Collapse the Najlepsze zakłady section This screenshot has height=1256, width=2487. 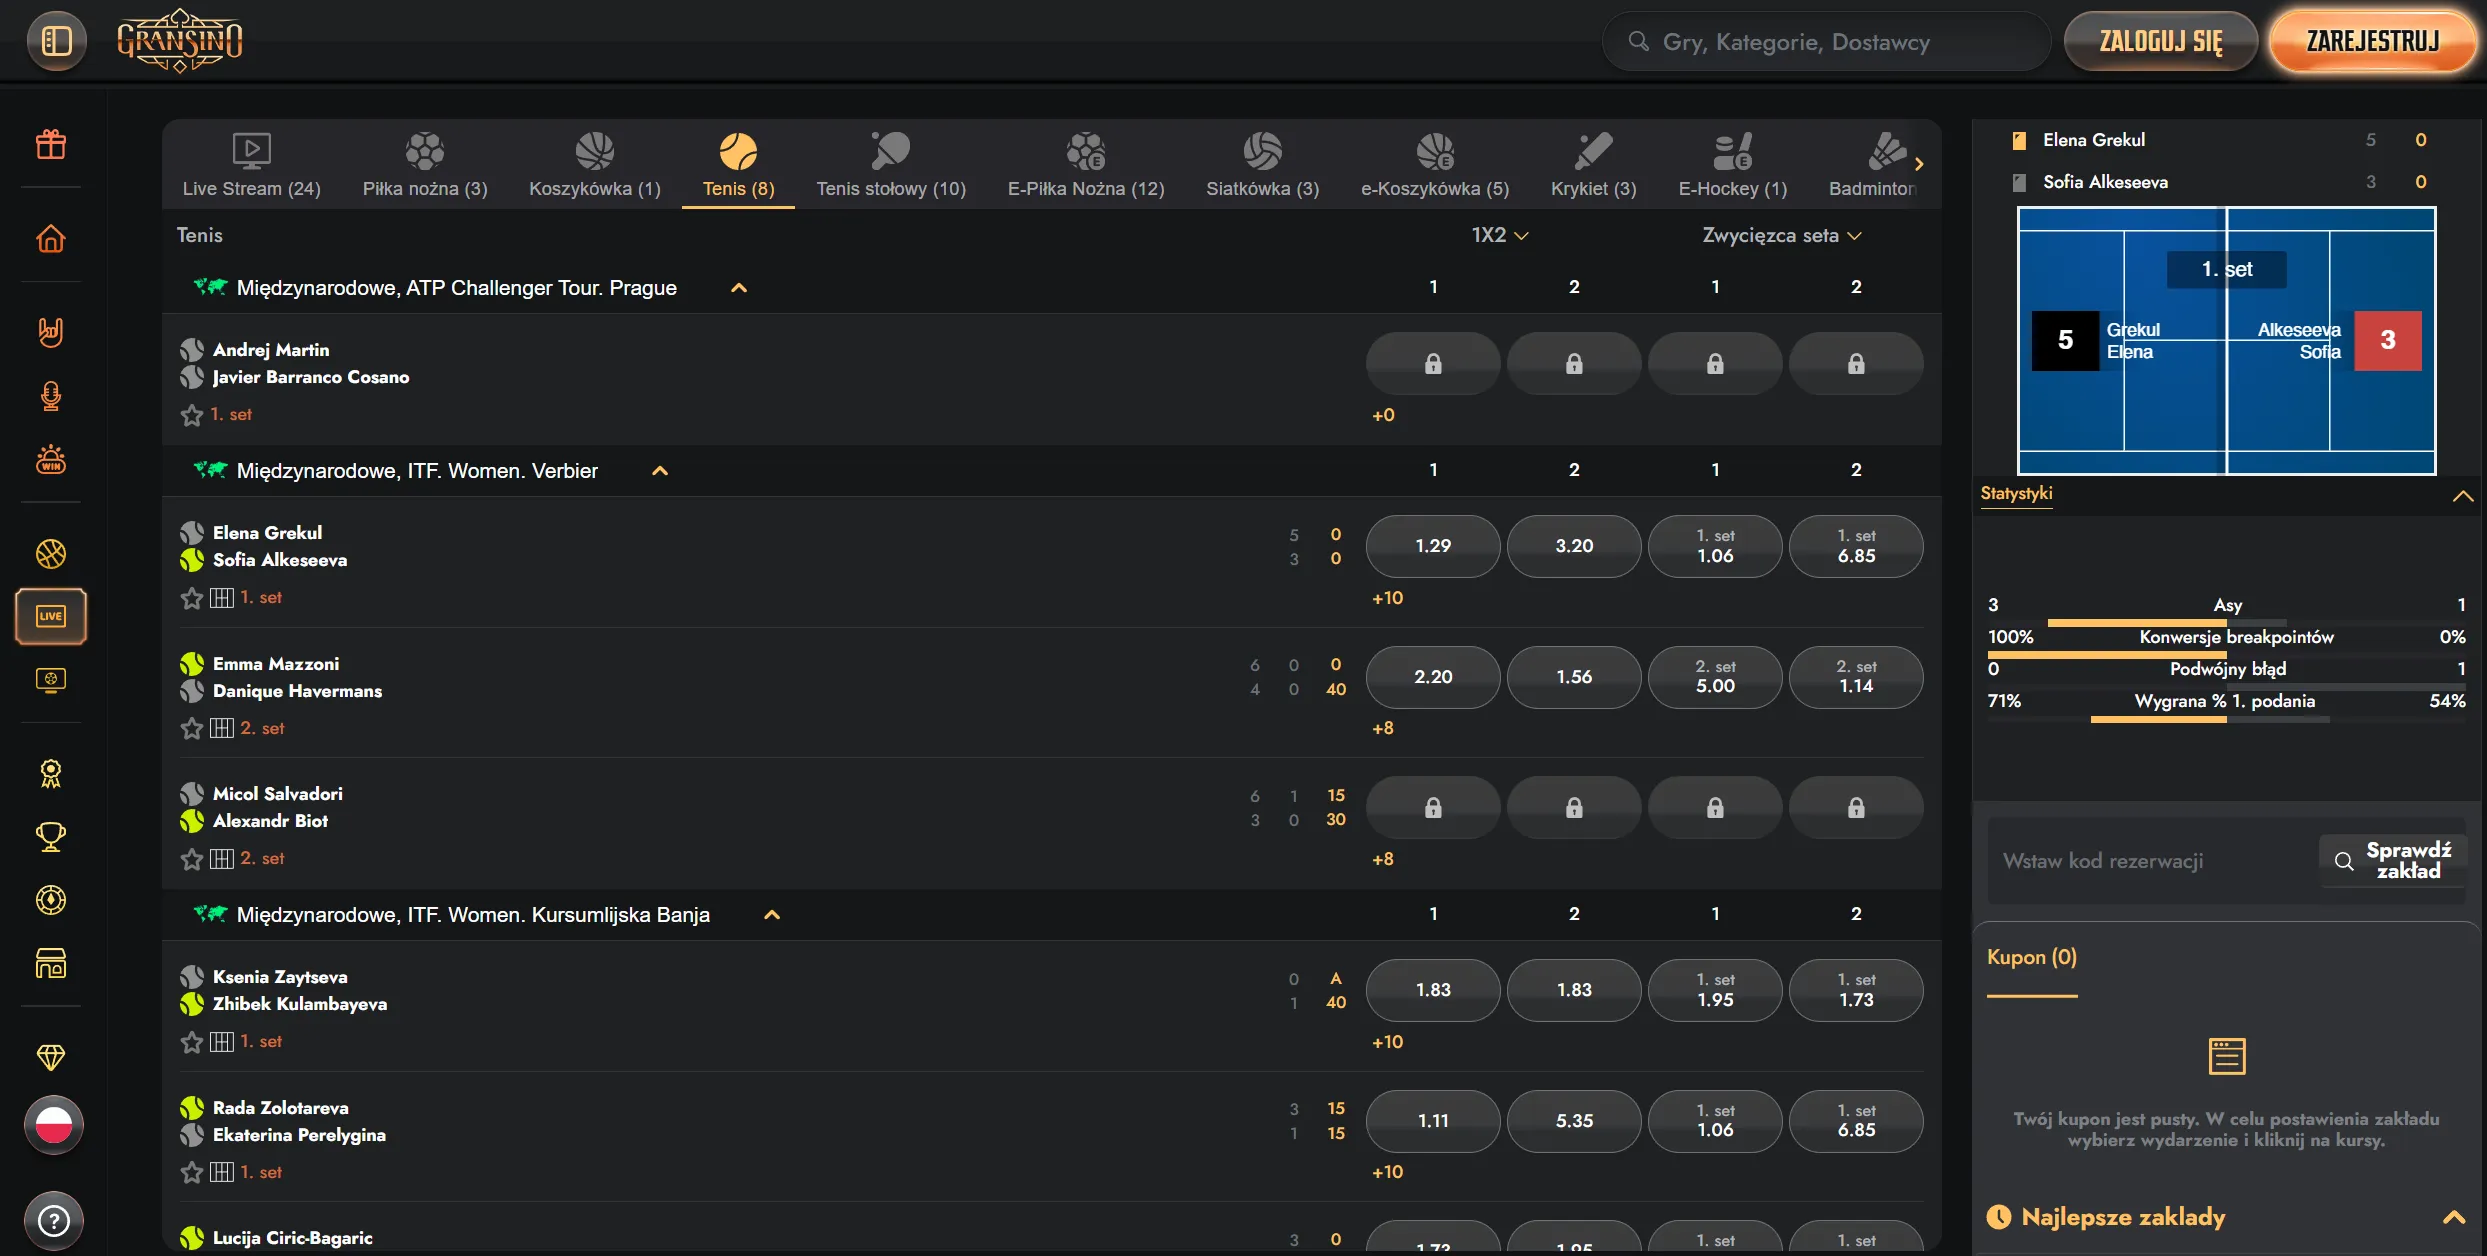pos(2454,1217)
